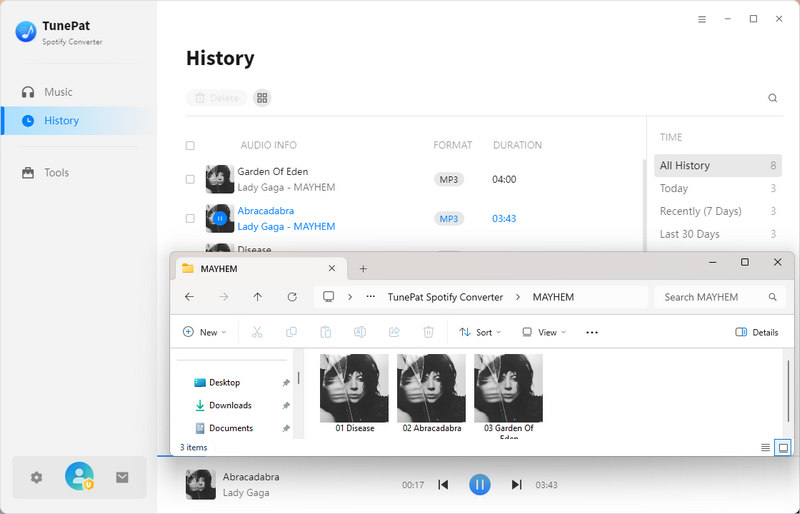Filter history by Recently (7 Days)

(717, 211)
